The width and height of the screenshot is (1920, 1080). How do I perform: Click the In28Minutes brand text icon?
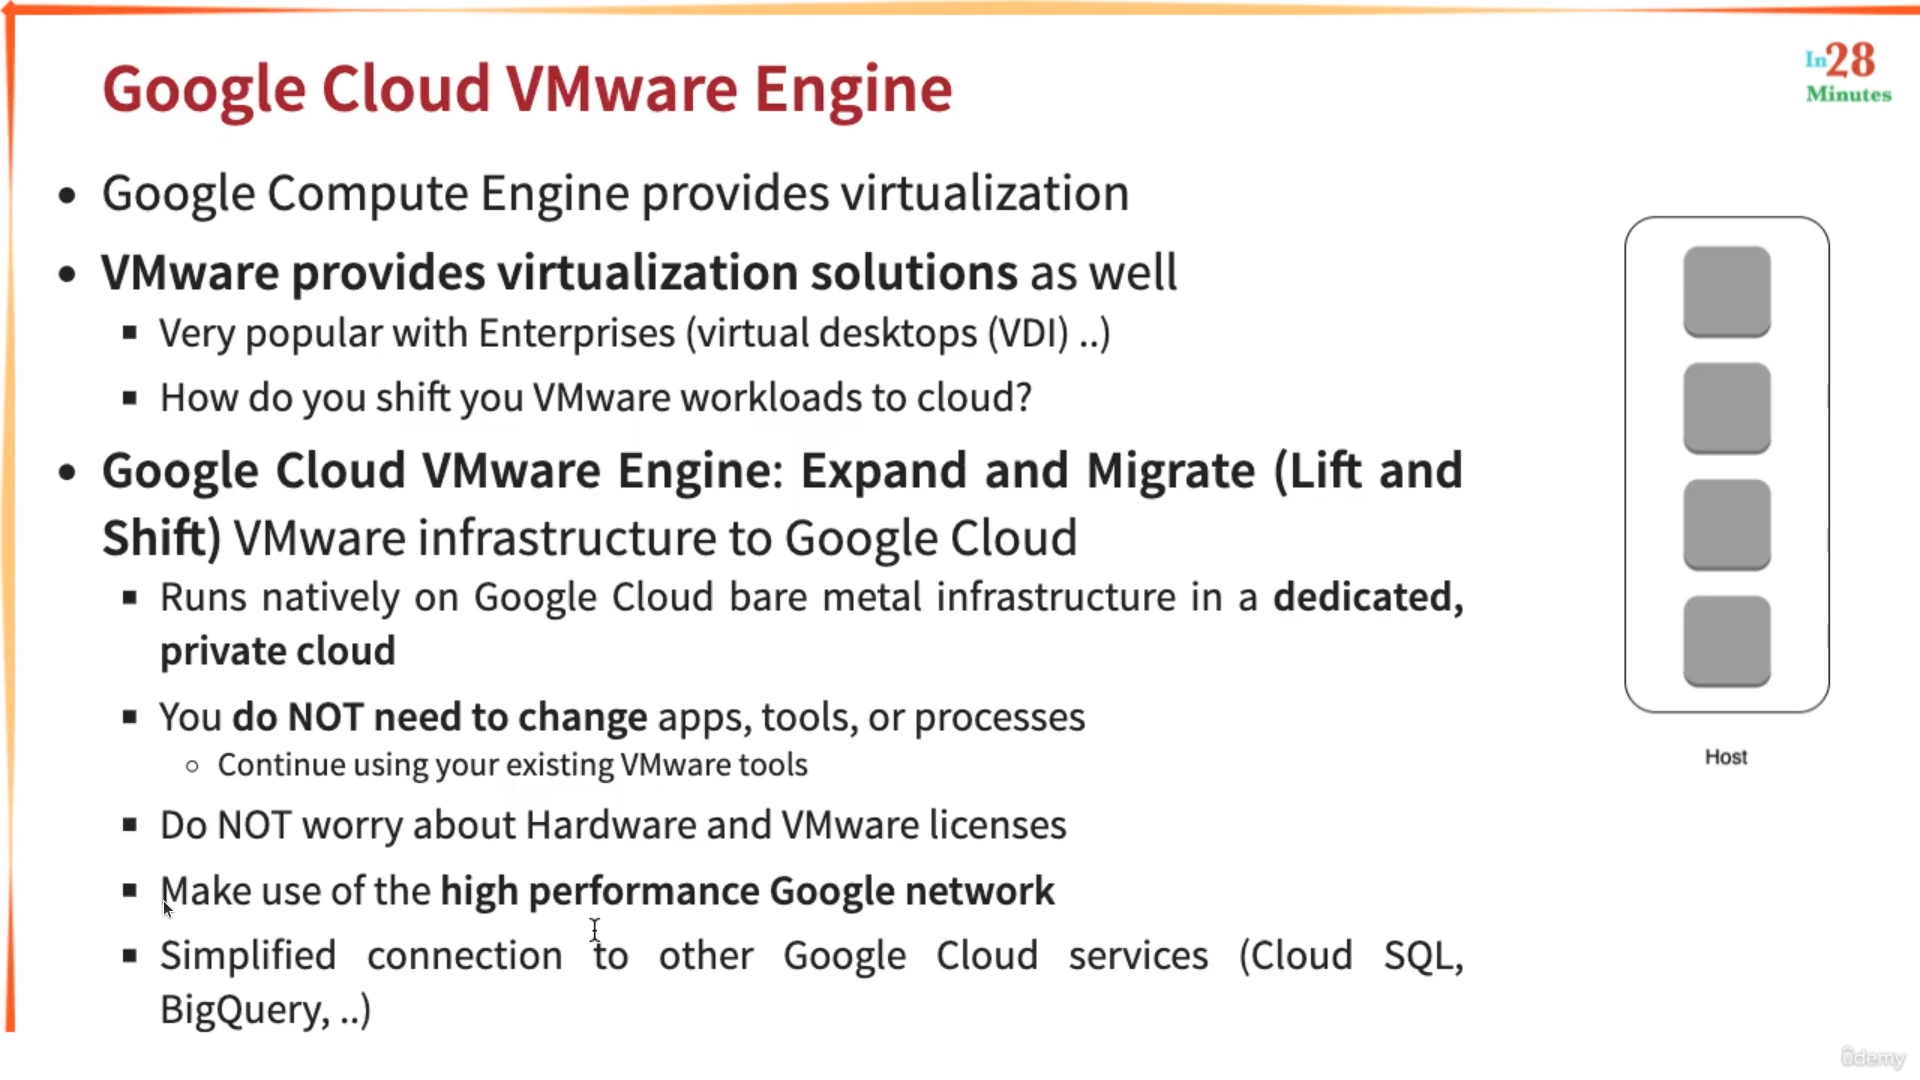[x=1844, y=74]
